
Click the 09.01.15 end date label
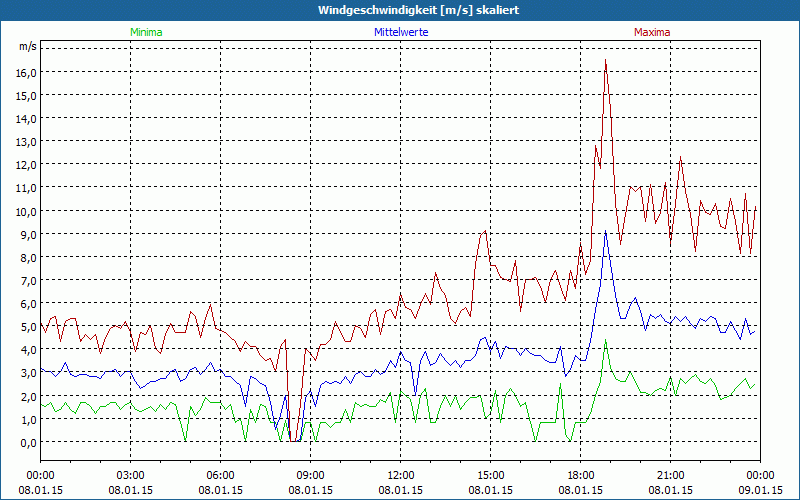760,490
